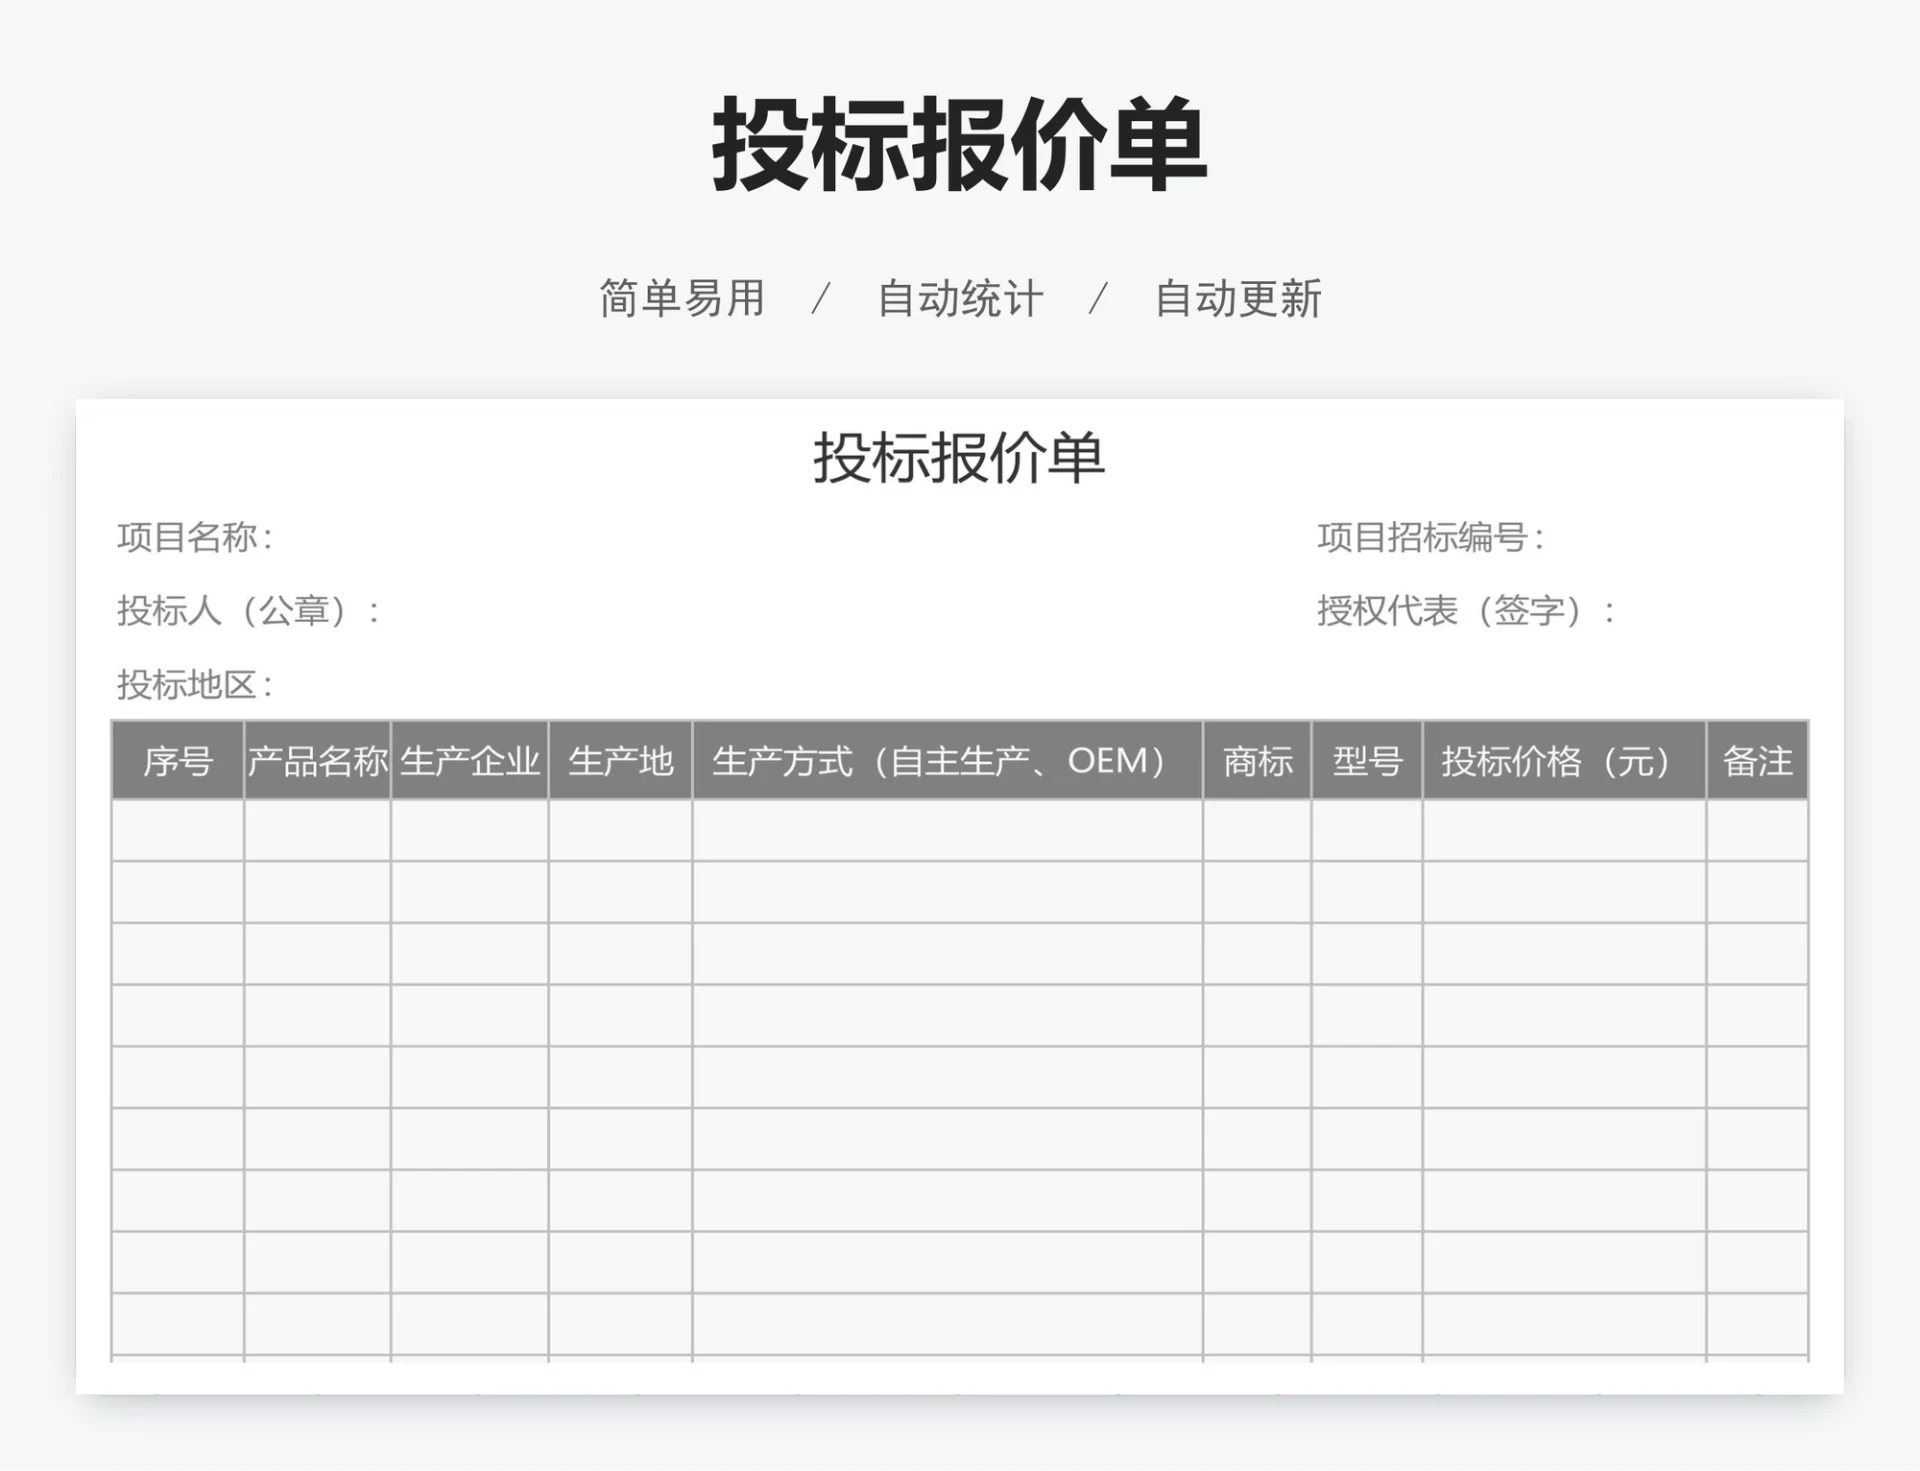
Task: Click the 自动更新 text label
Action: (x=1240, y=297)
